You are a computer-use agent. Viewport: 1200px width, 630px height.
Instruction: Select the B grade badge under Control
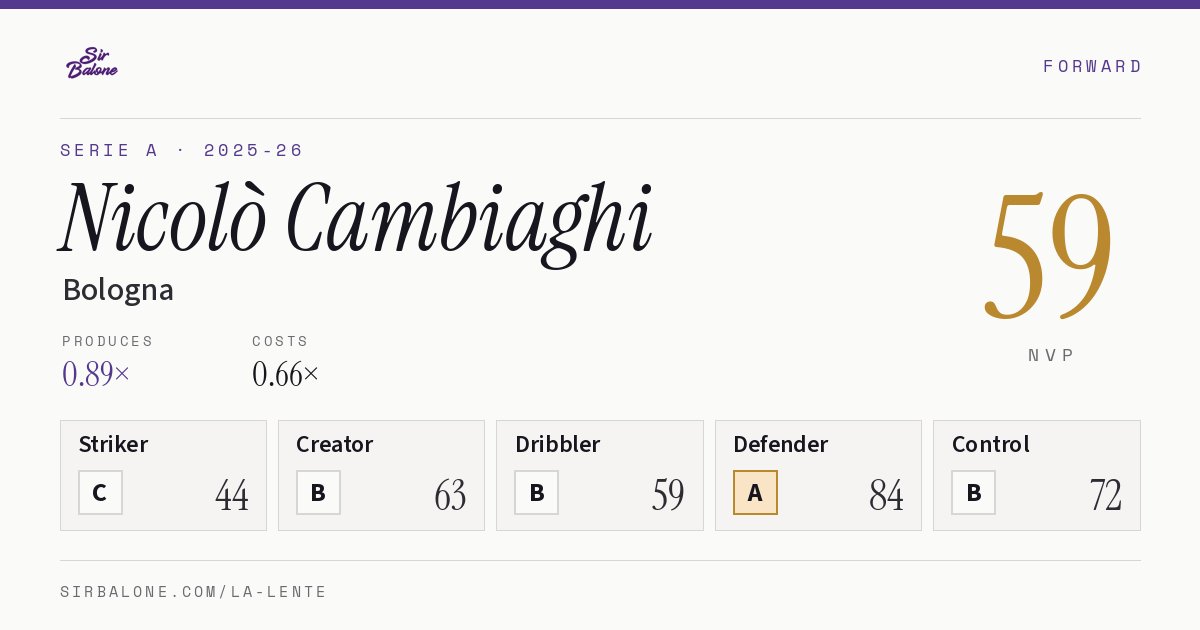(973, 492)
